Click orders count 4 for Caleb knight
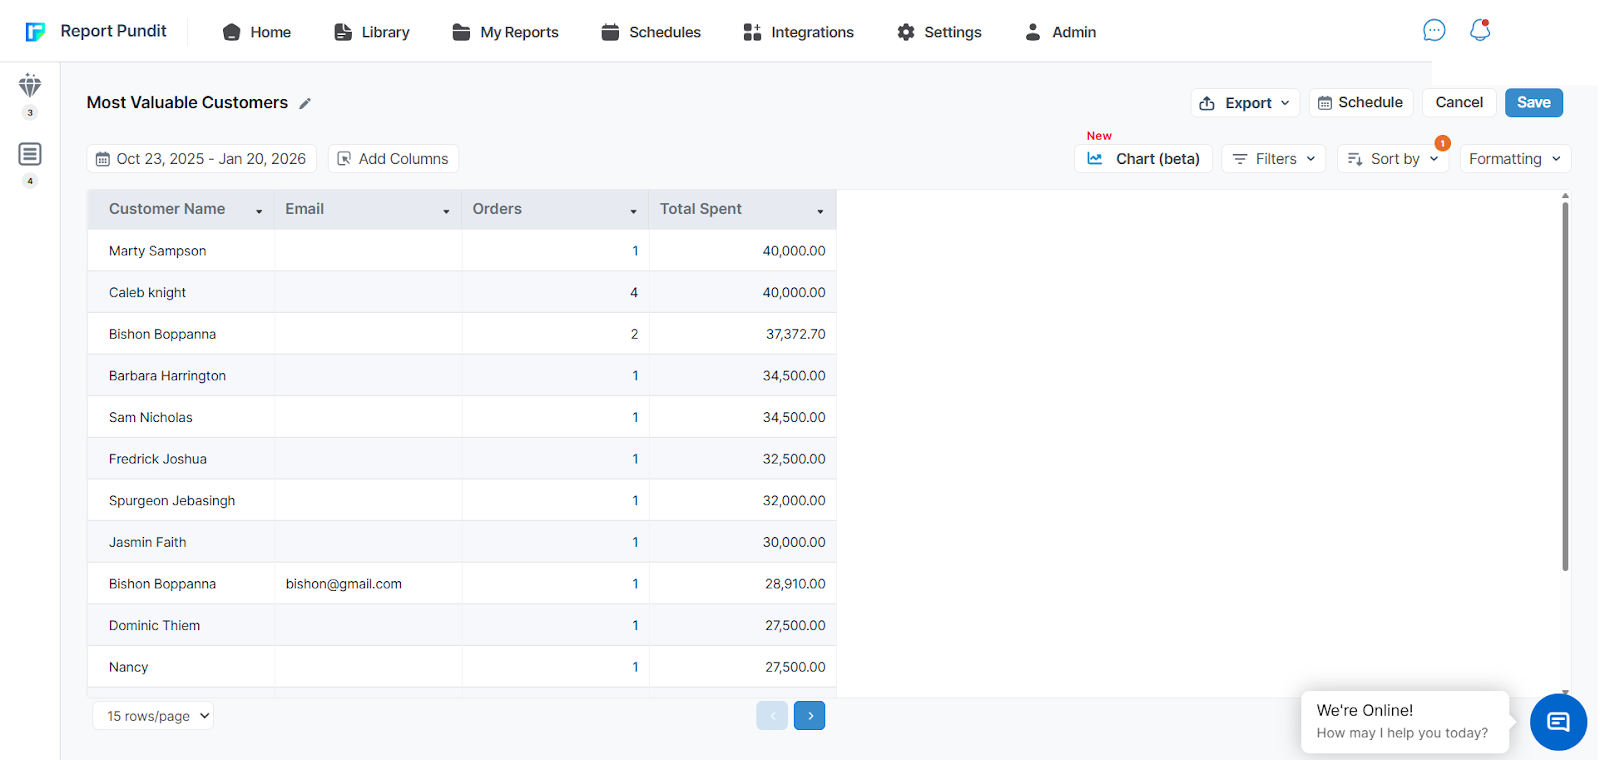The width and height of the screenshot is (1600, 760). (634, 293)
